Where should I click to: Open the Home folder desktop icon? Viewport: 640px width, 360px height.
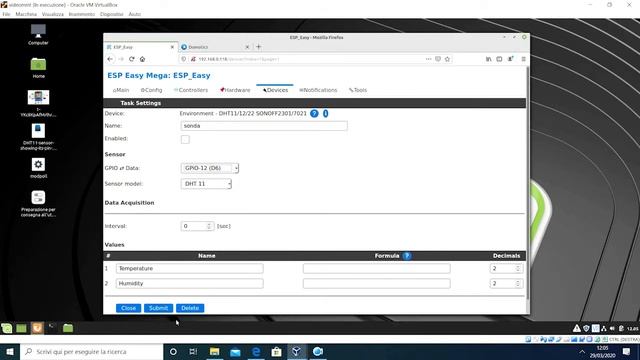(x=38, y=68)
